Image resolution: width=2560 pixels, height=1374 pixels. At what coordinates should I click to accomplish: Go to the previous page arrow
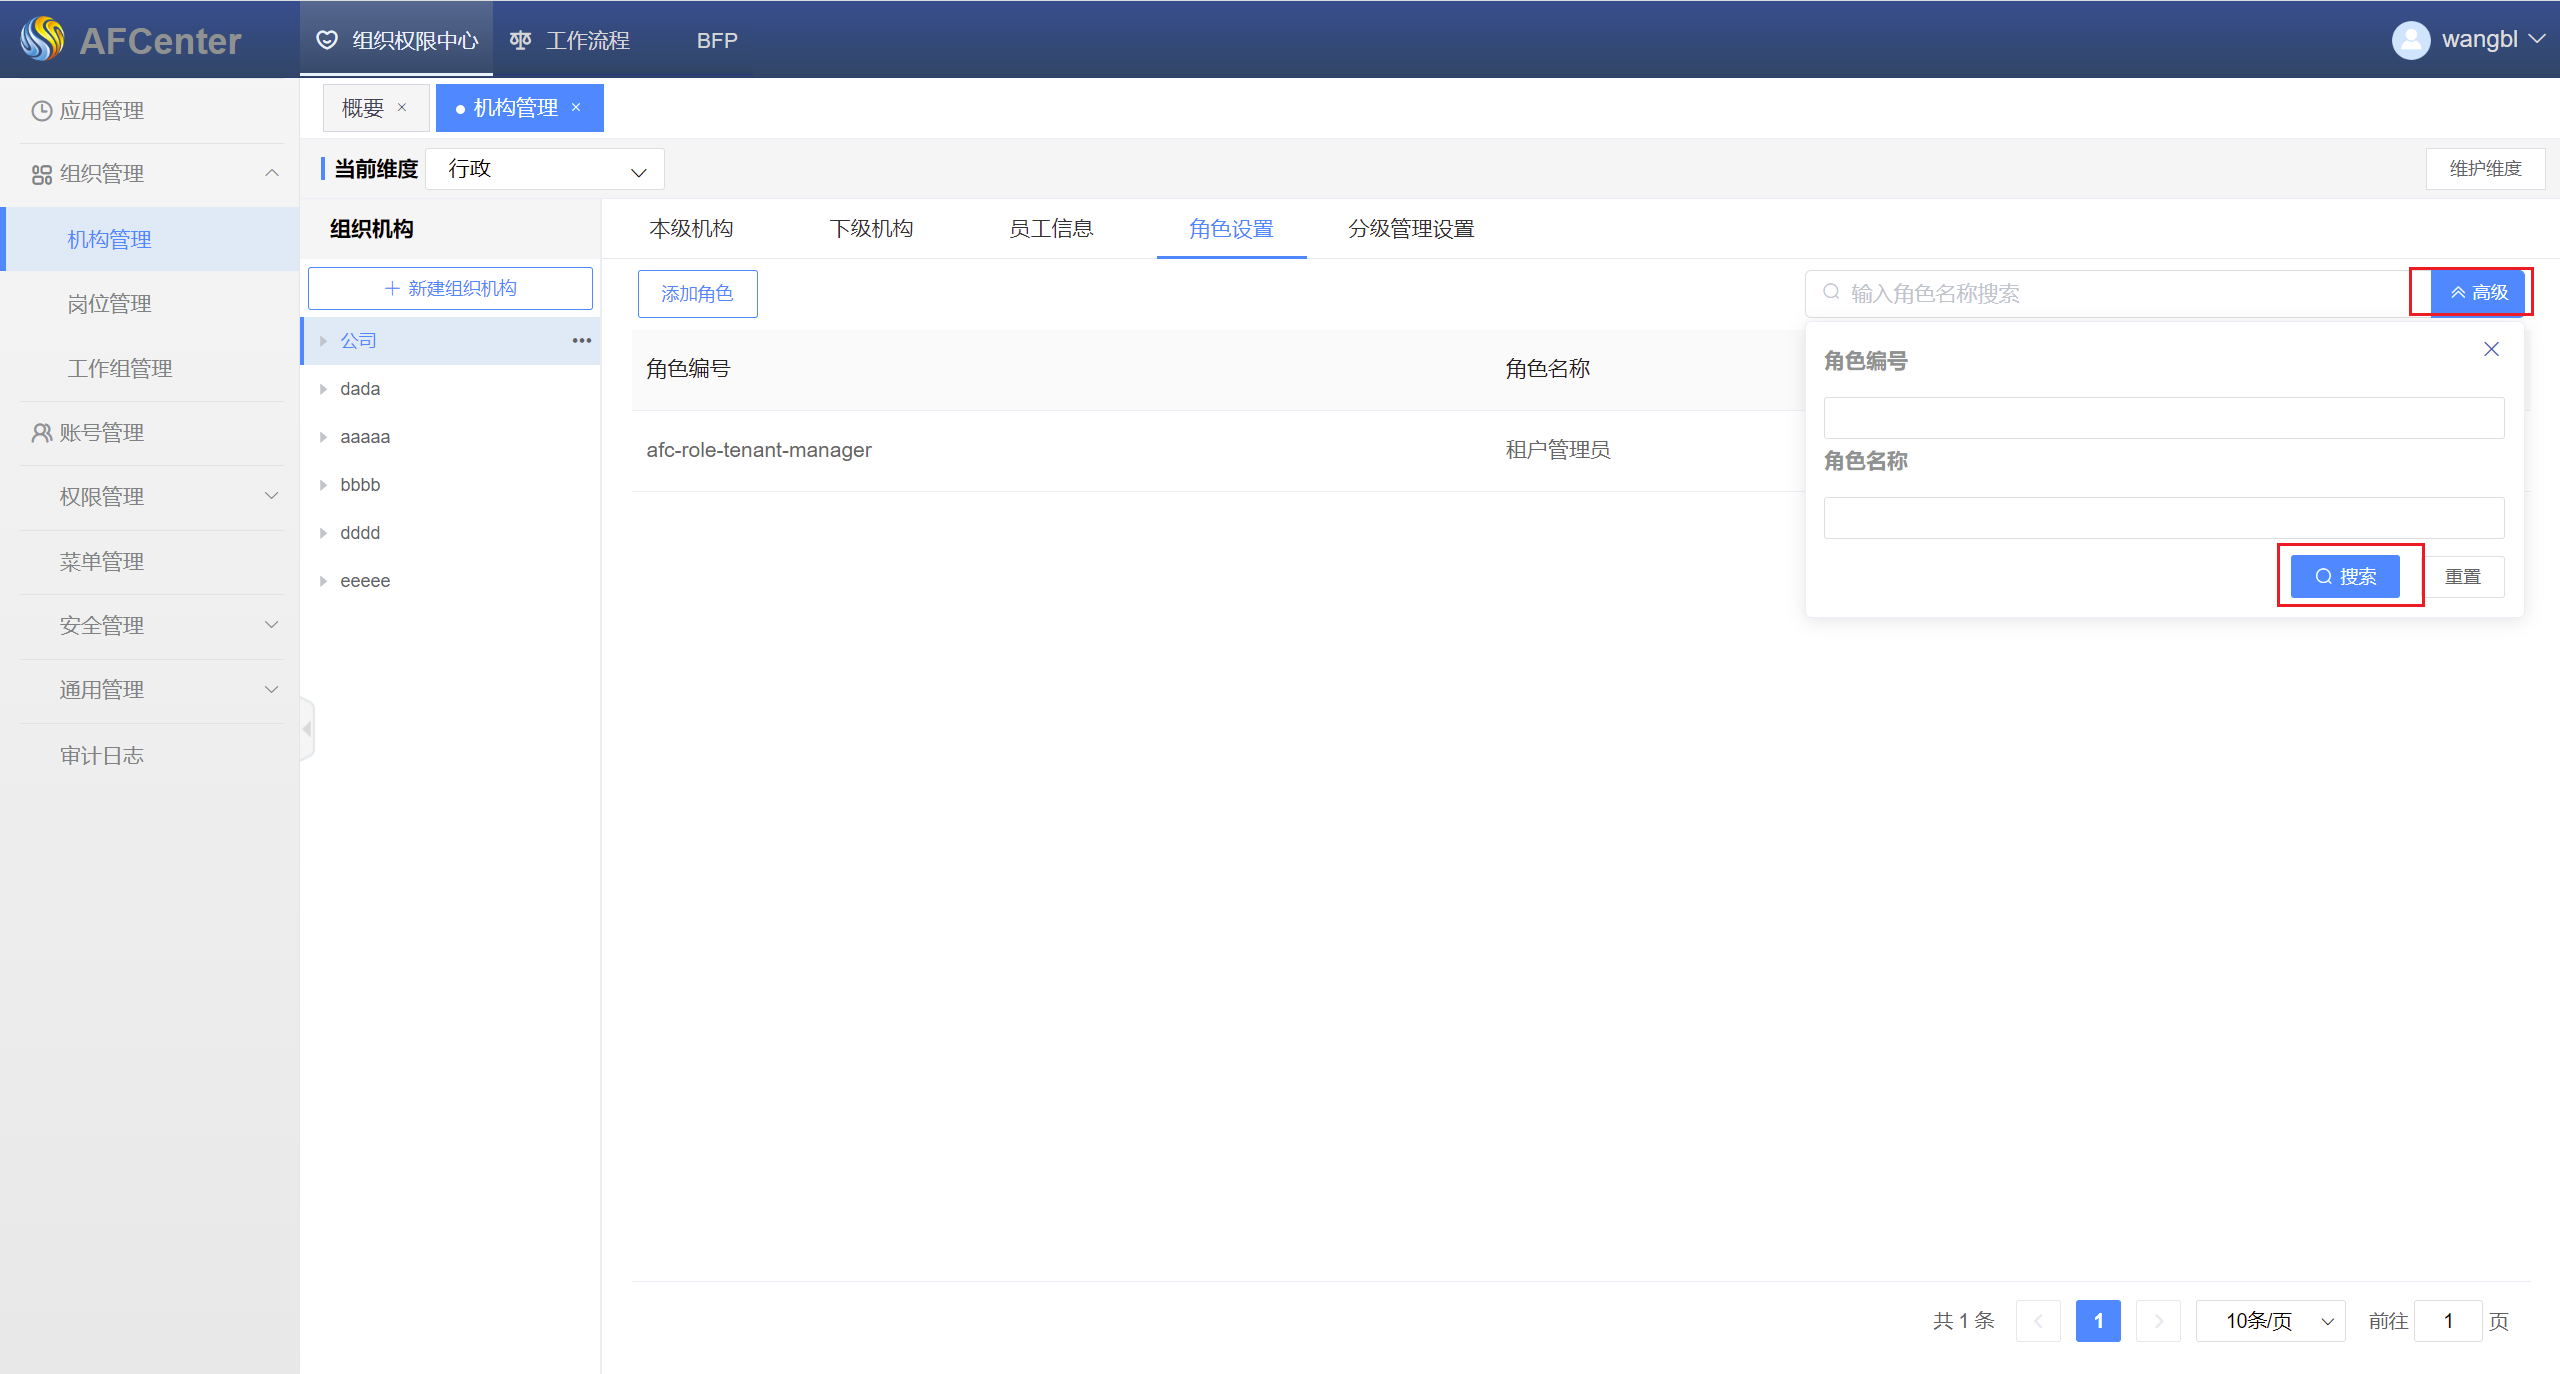coord(2038,1321)
